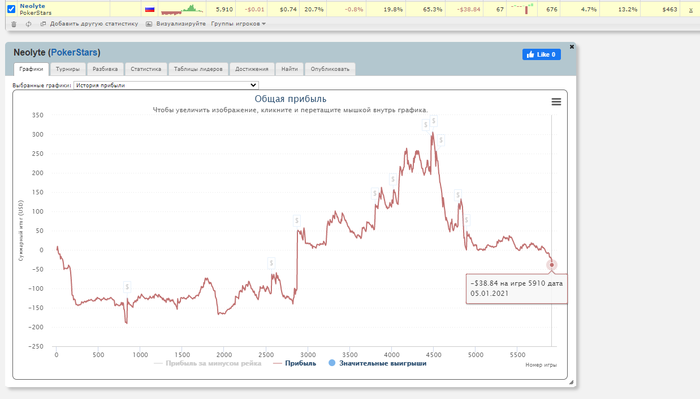The width and height of the screenshot is (700, 399).
Task: Click the $ win marker near game 4000
Action: tap(393, 179)
